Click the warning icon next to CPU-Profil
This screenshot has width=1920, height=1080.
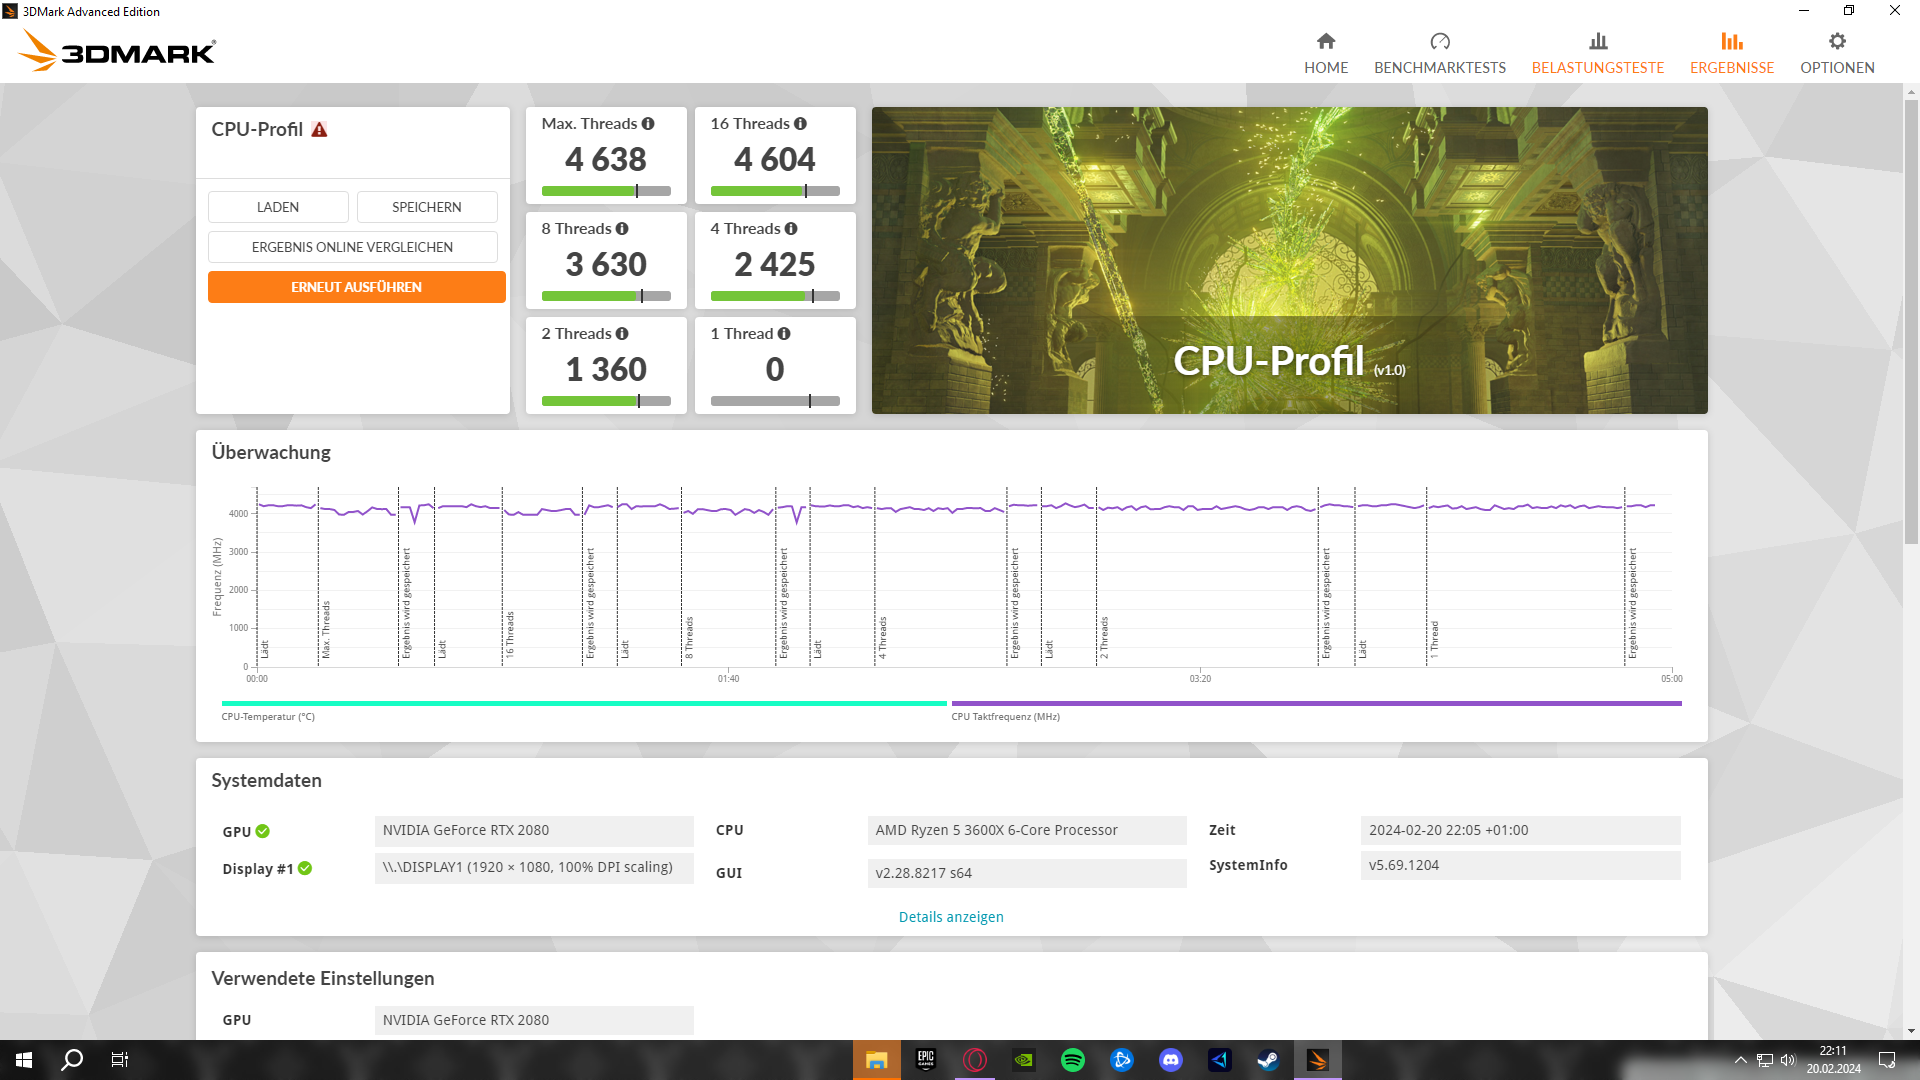(x=319, y=130)
